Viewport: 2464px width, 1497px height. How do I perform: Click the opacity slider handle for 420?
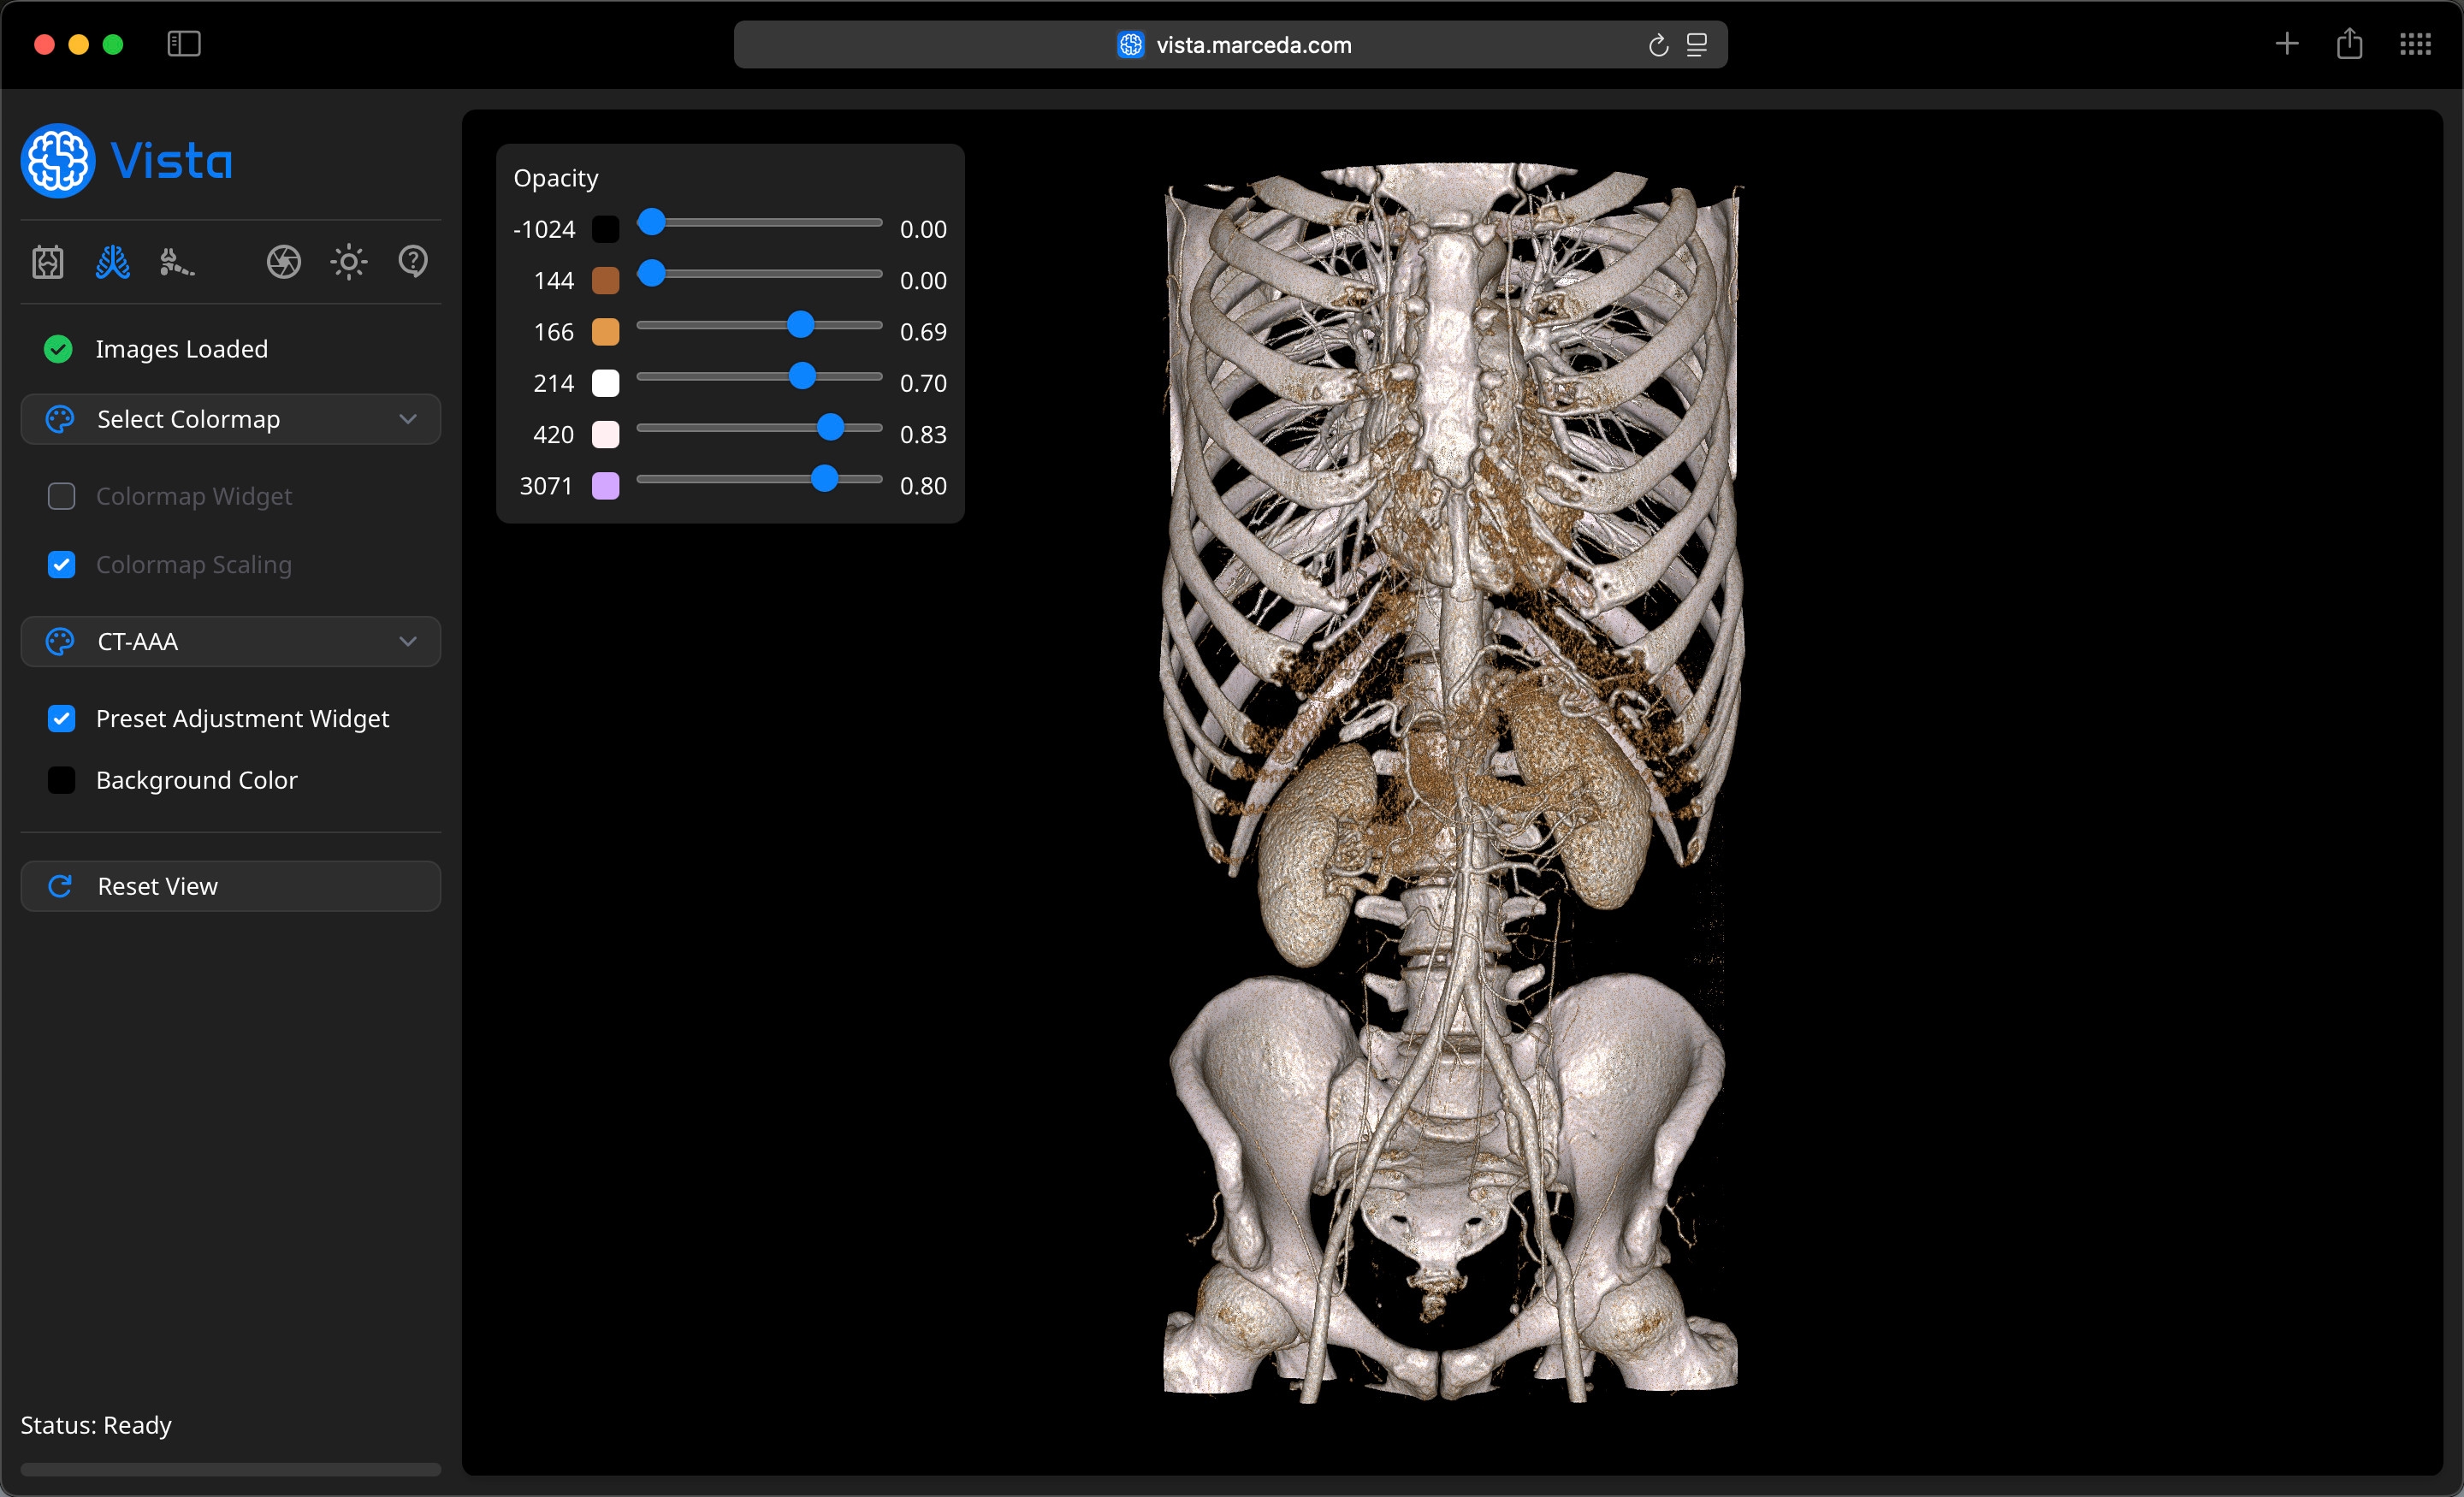pyautogui.click(x=830, y=428)
